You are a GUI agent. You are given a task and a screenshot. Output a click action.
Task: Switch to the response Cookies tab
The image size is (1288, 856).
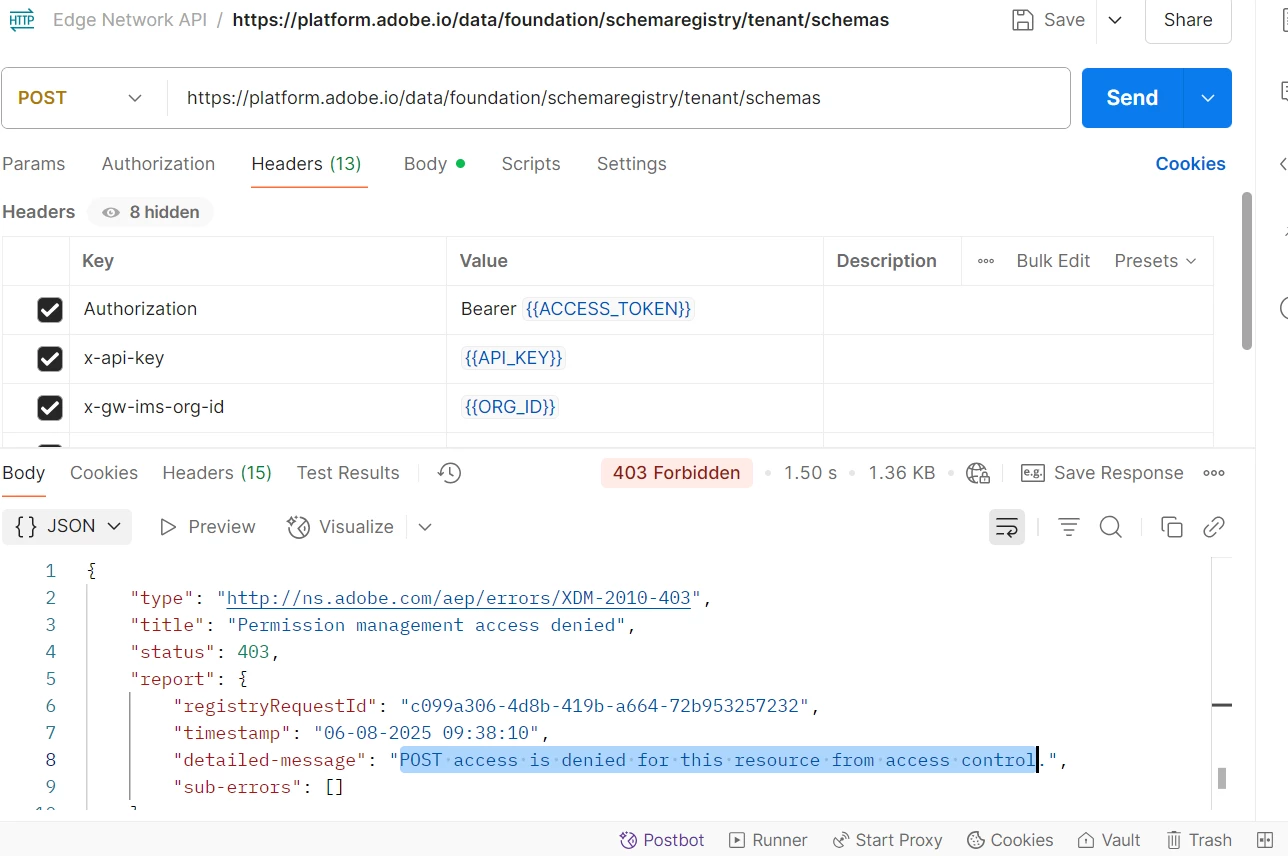[x=104, y=473]
